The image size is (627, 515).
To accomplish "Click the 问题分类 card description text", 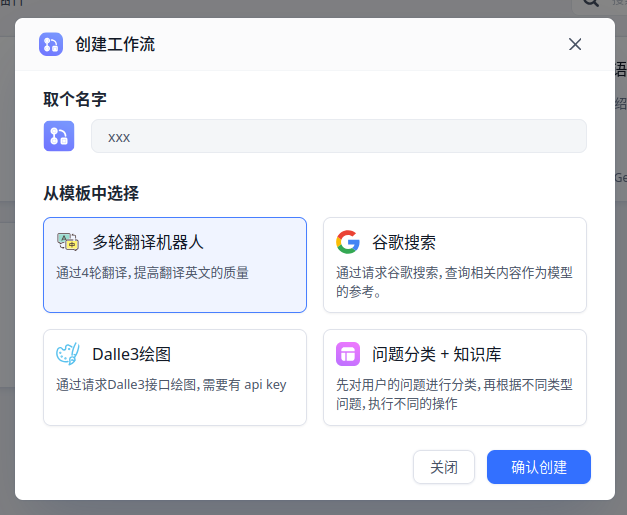I will 460,393.
